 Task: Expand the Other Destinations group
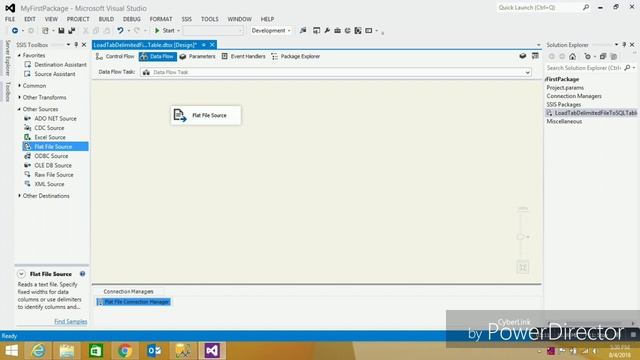click(19, 196)
